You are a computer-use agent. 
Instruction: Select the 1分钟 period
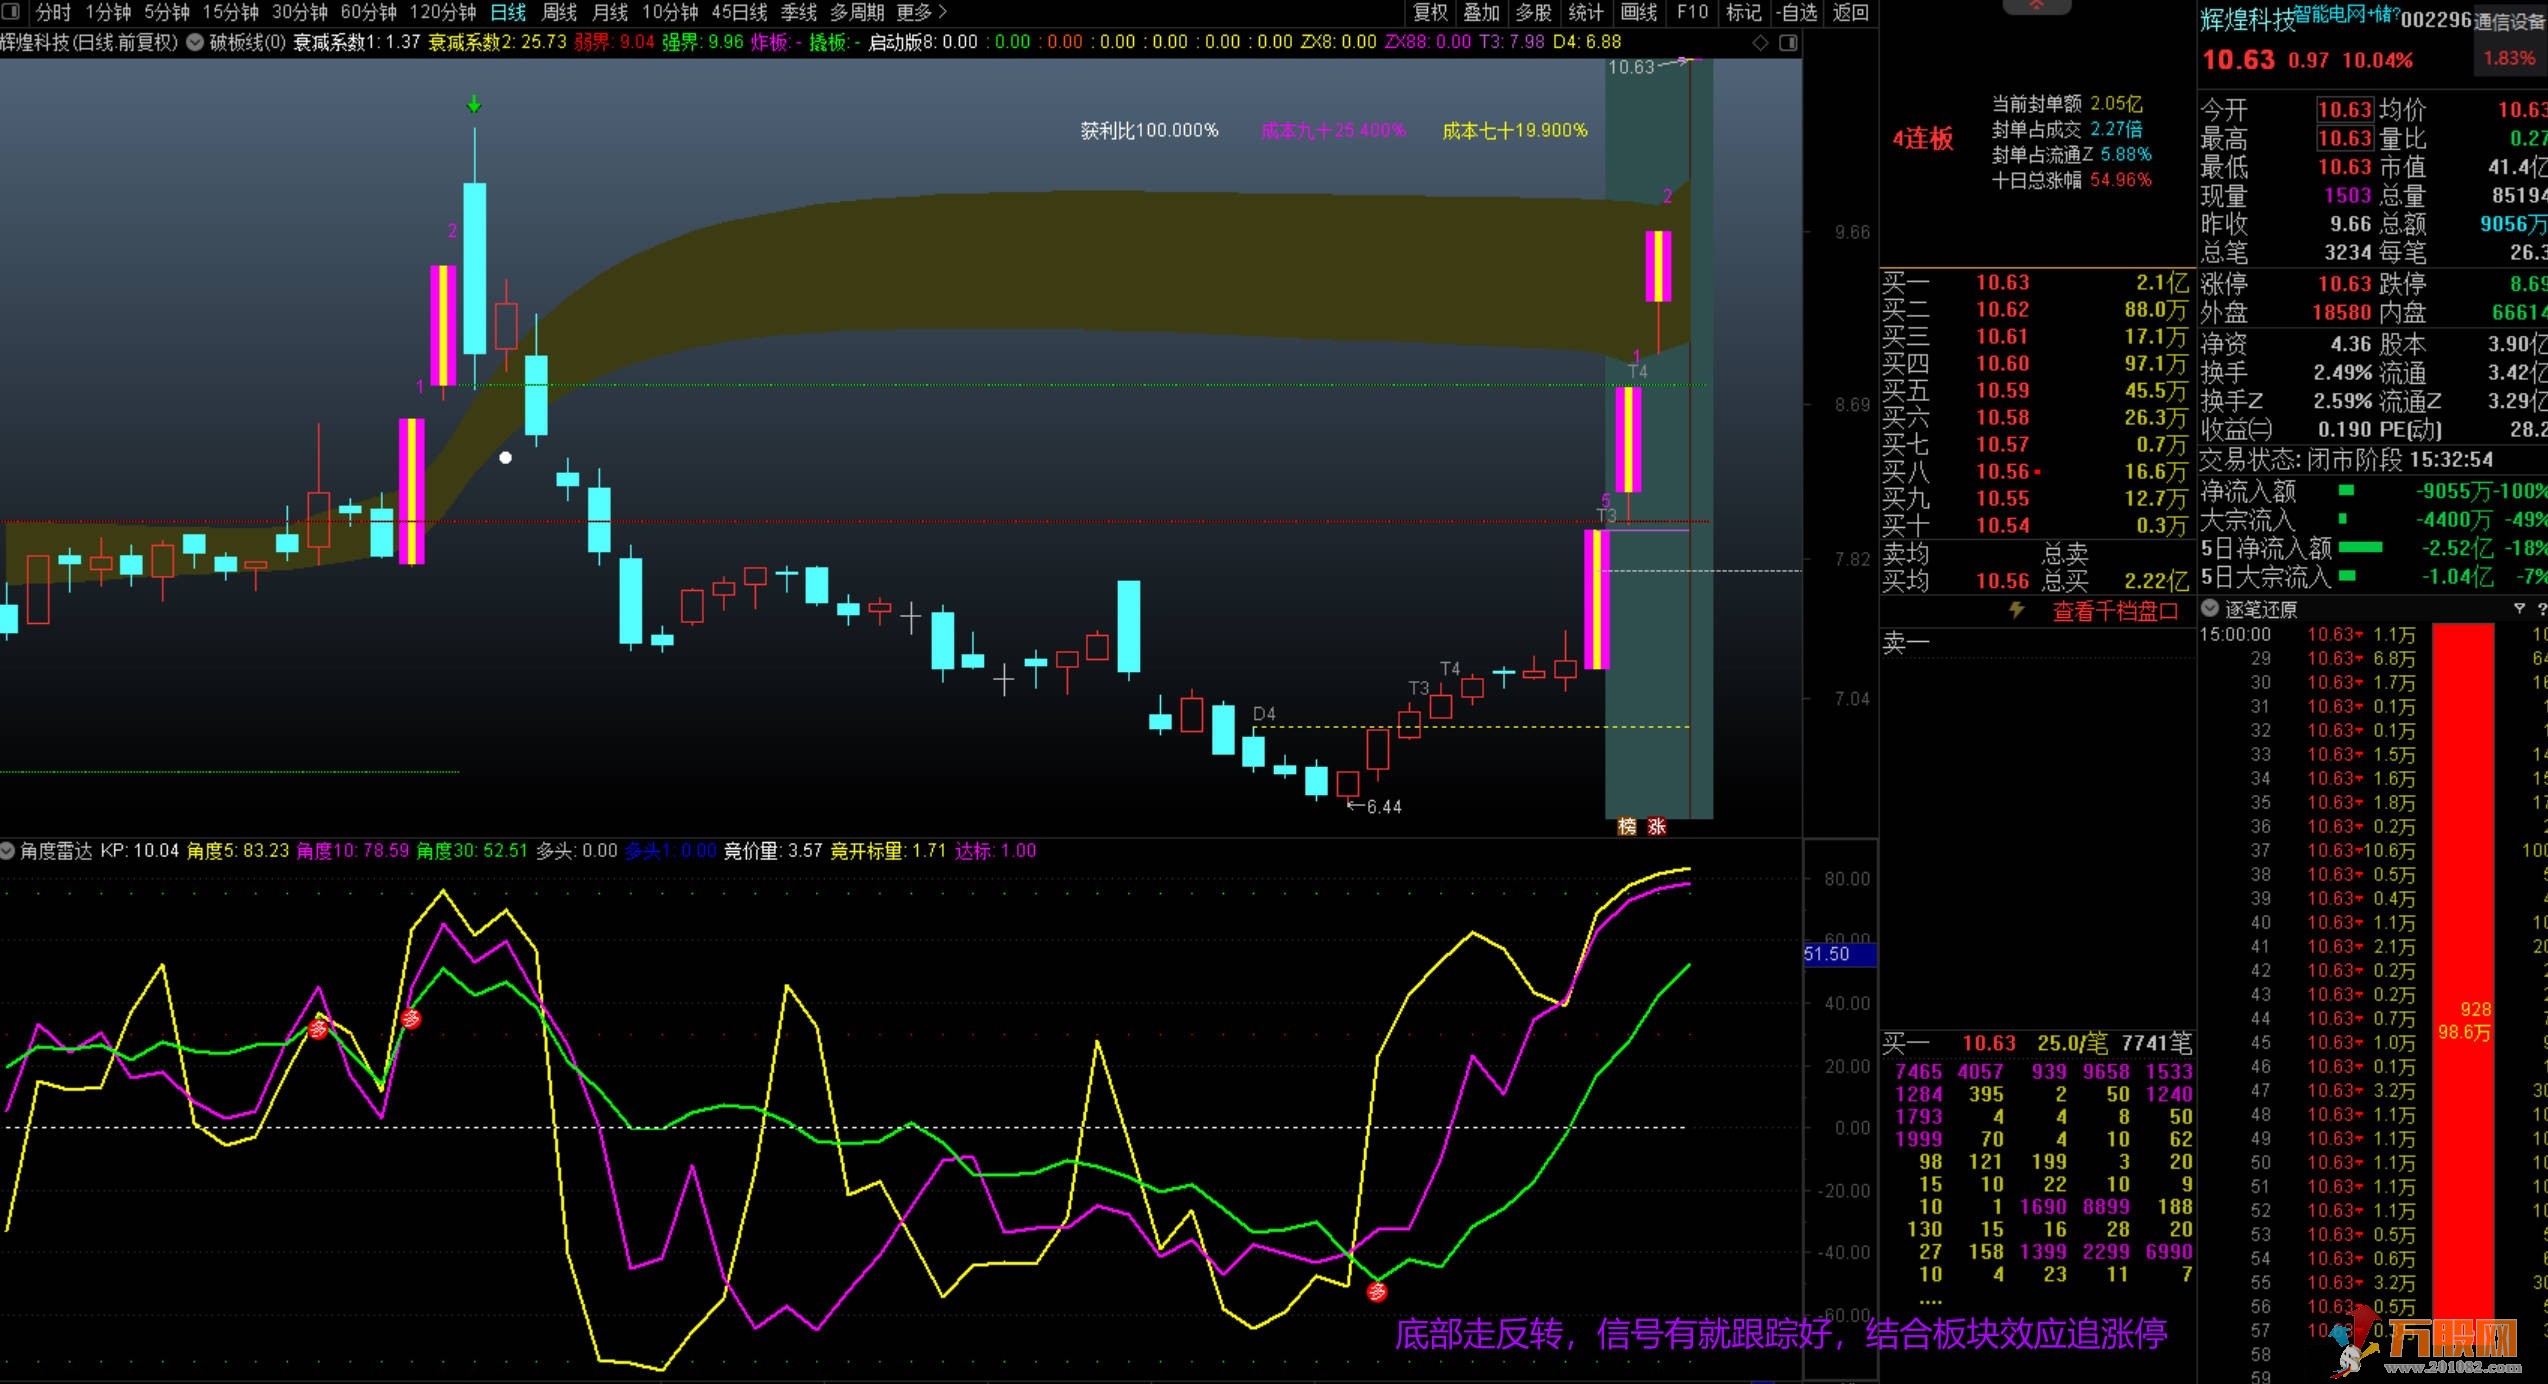click(x=108, y=12)
